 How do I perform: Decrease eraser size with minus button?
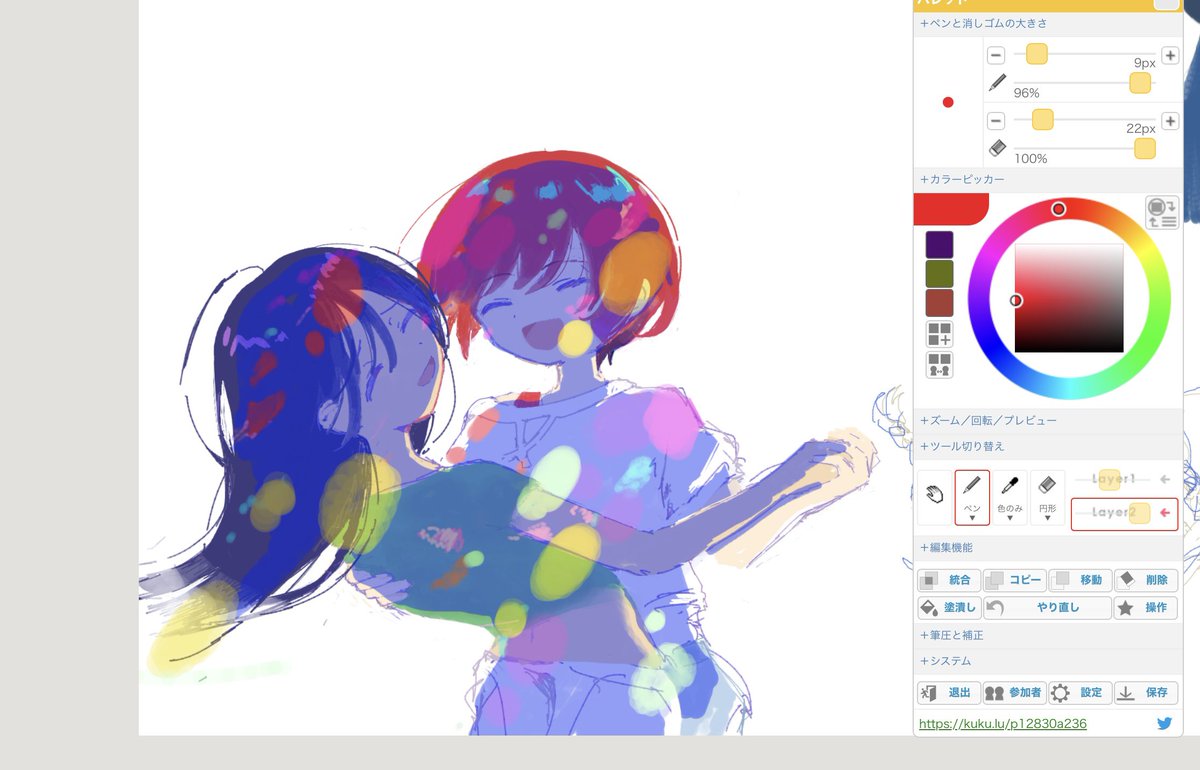[996, 121]
